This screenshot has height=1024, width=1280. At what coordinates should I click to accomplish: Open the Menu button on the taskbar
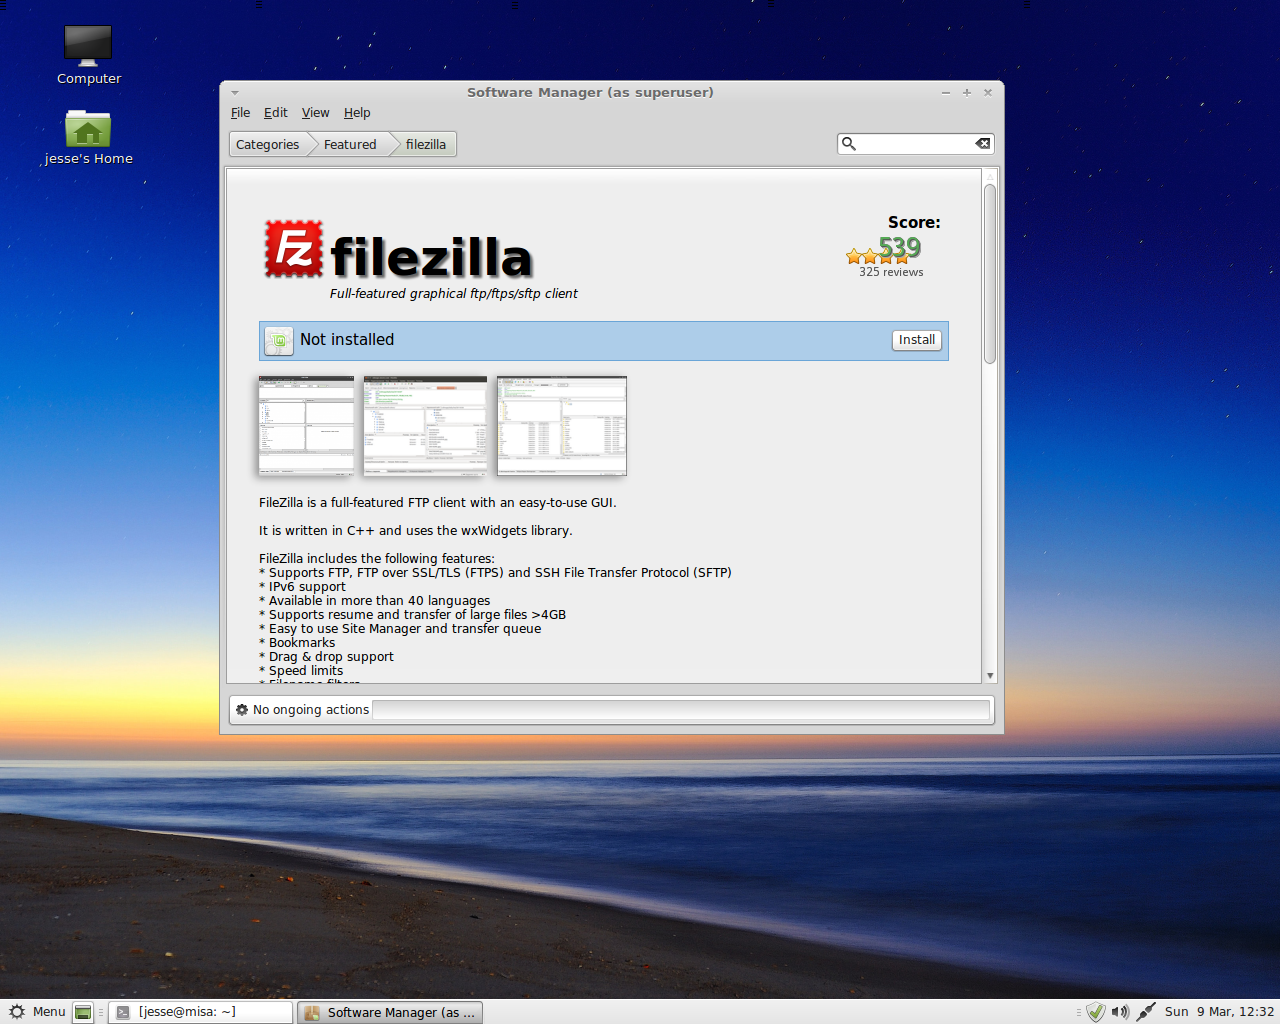point(37,1012)
